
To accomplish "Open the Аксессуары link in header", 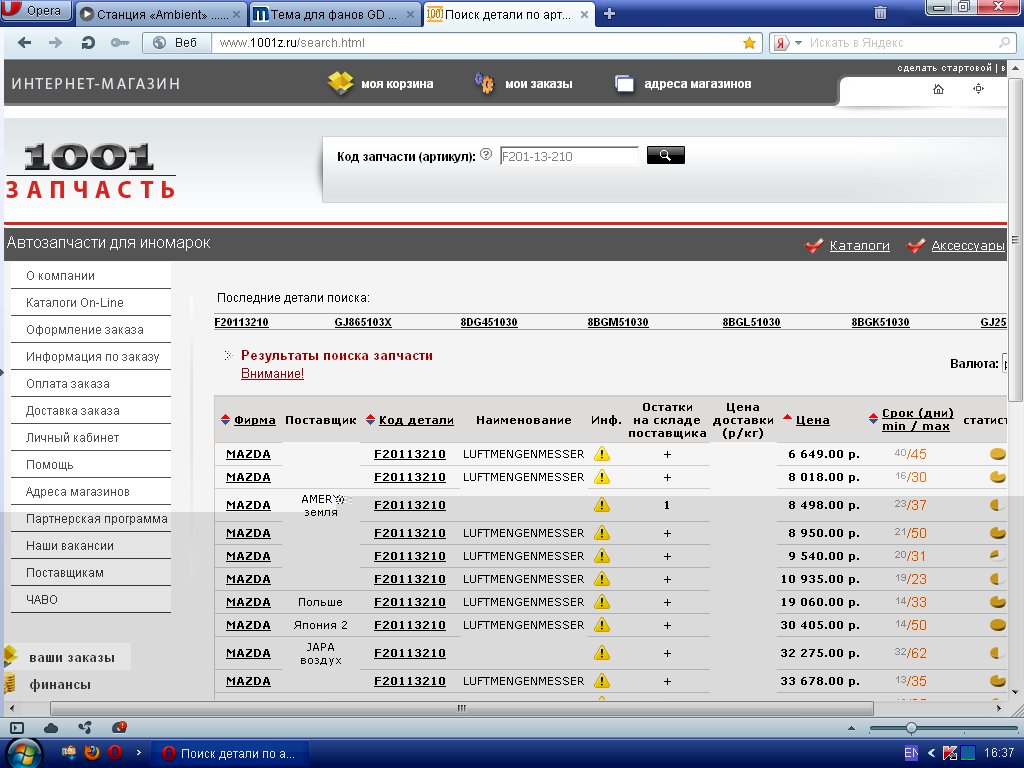I will 968,246.
